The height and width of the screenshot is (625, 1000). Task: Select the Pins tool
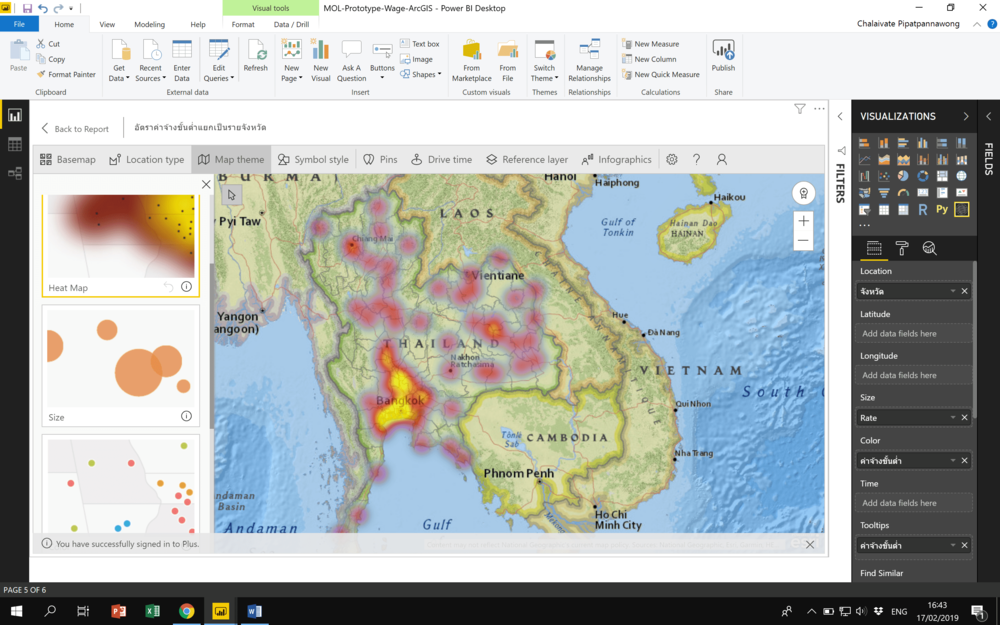click(x=380, y=158)
